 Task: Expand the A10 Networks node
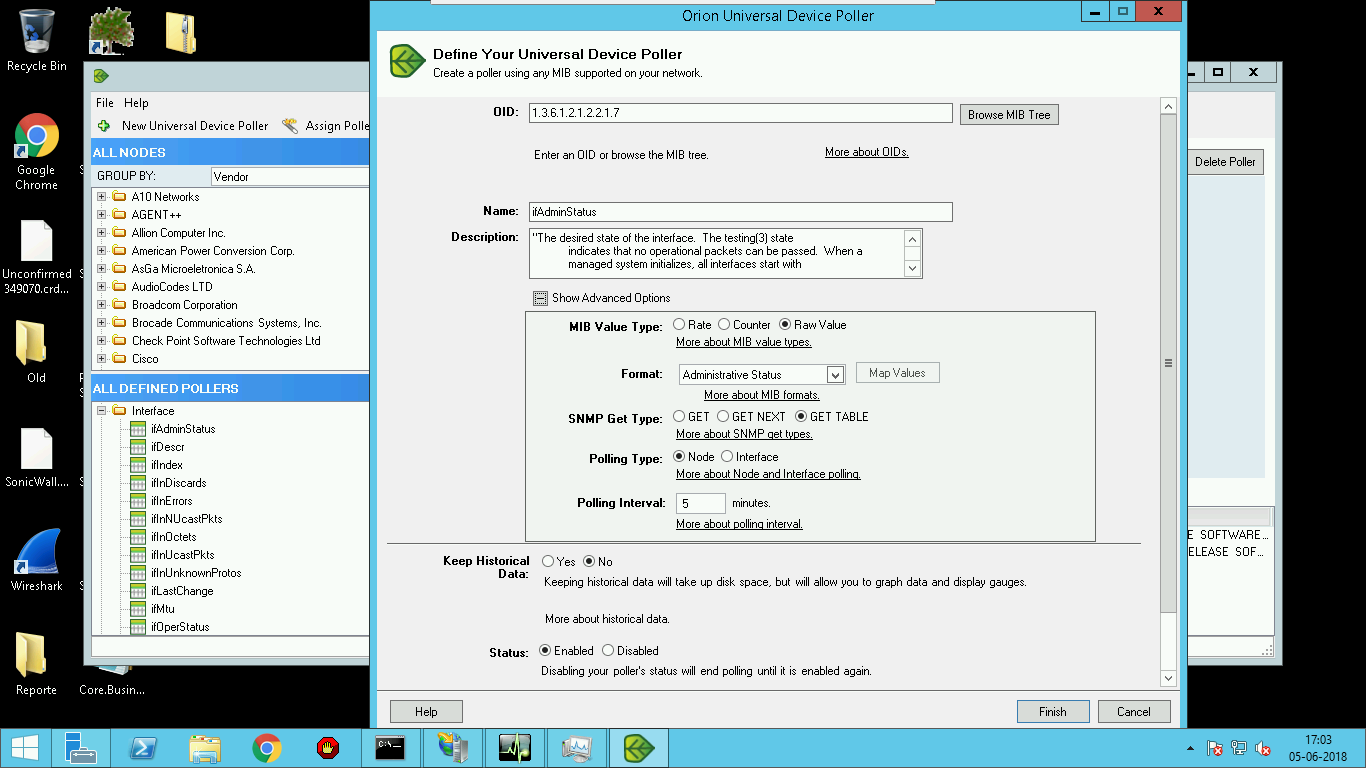click(101, 197)
